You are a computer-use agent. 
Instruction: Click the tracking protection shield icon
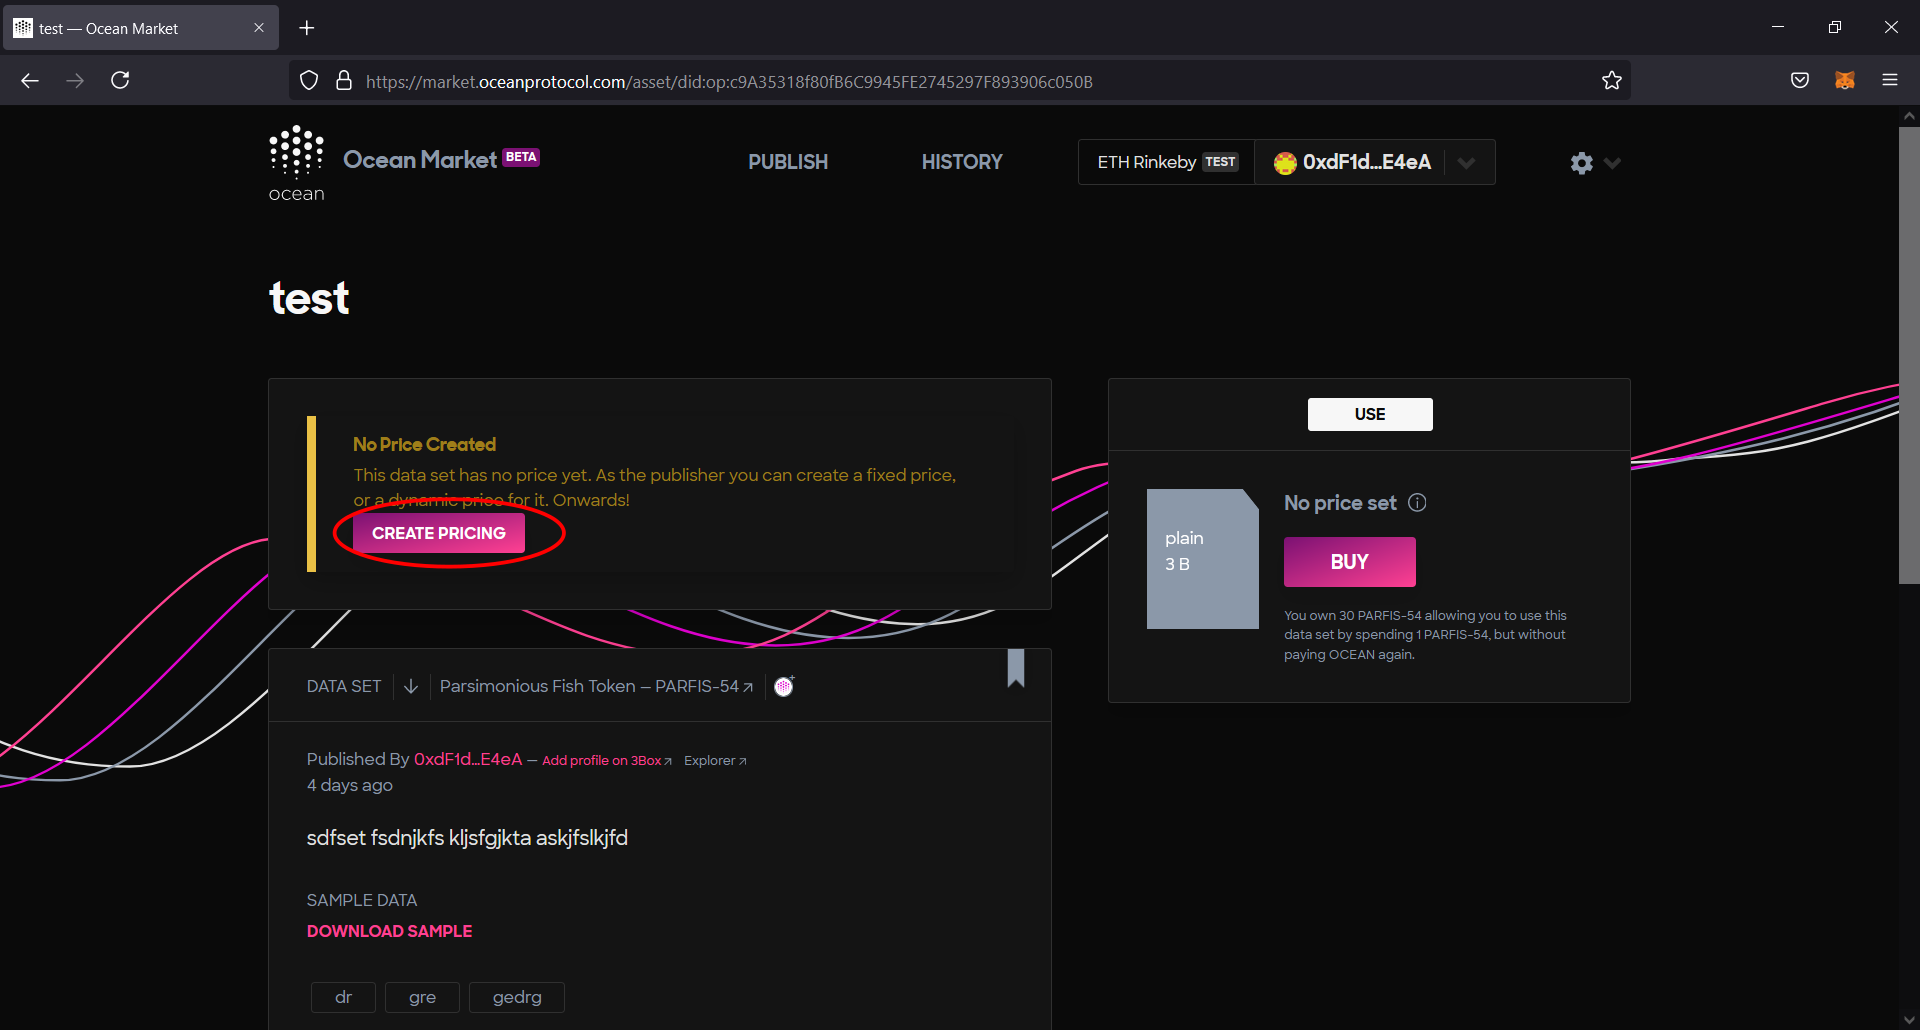pyautogui.click(x=309, y=81)
